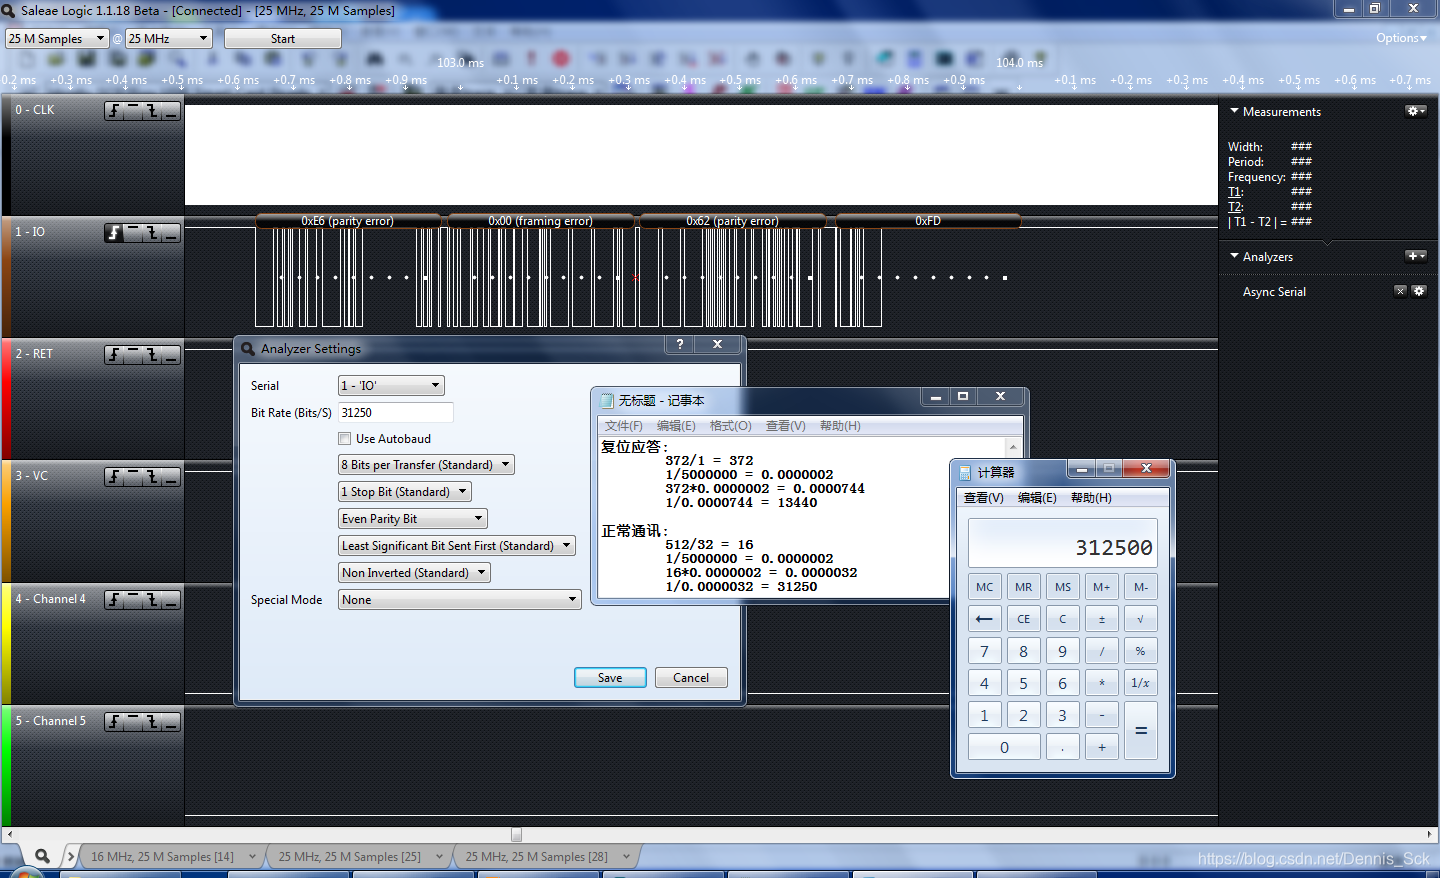Open Calculator 查看(V) menu
The width and height of the screenshot is (1440, 878).
click(983, 498)
